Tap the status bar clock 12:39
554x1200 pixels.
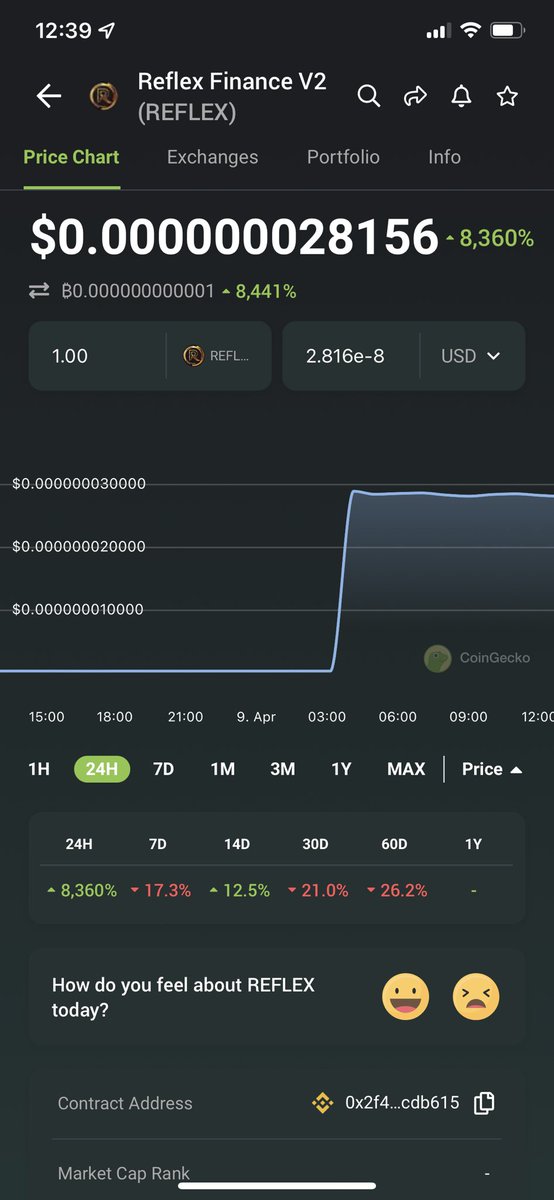point(64,31)
